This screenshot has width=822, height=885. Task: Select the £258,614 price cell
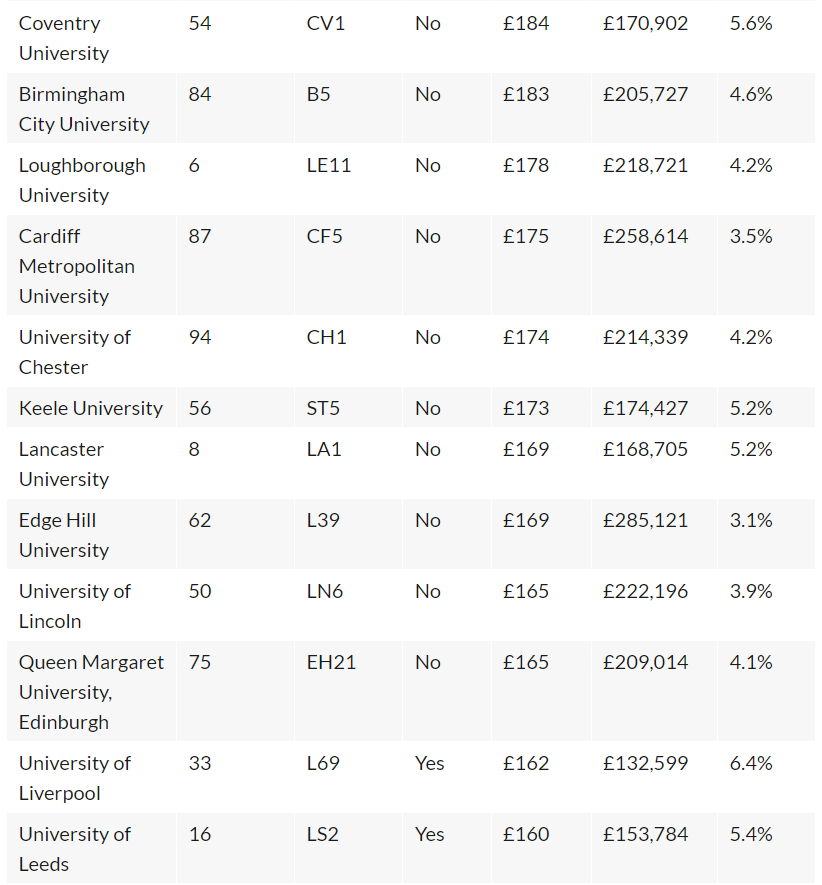click(x=645, y=236)
